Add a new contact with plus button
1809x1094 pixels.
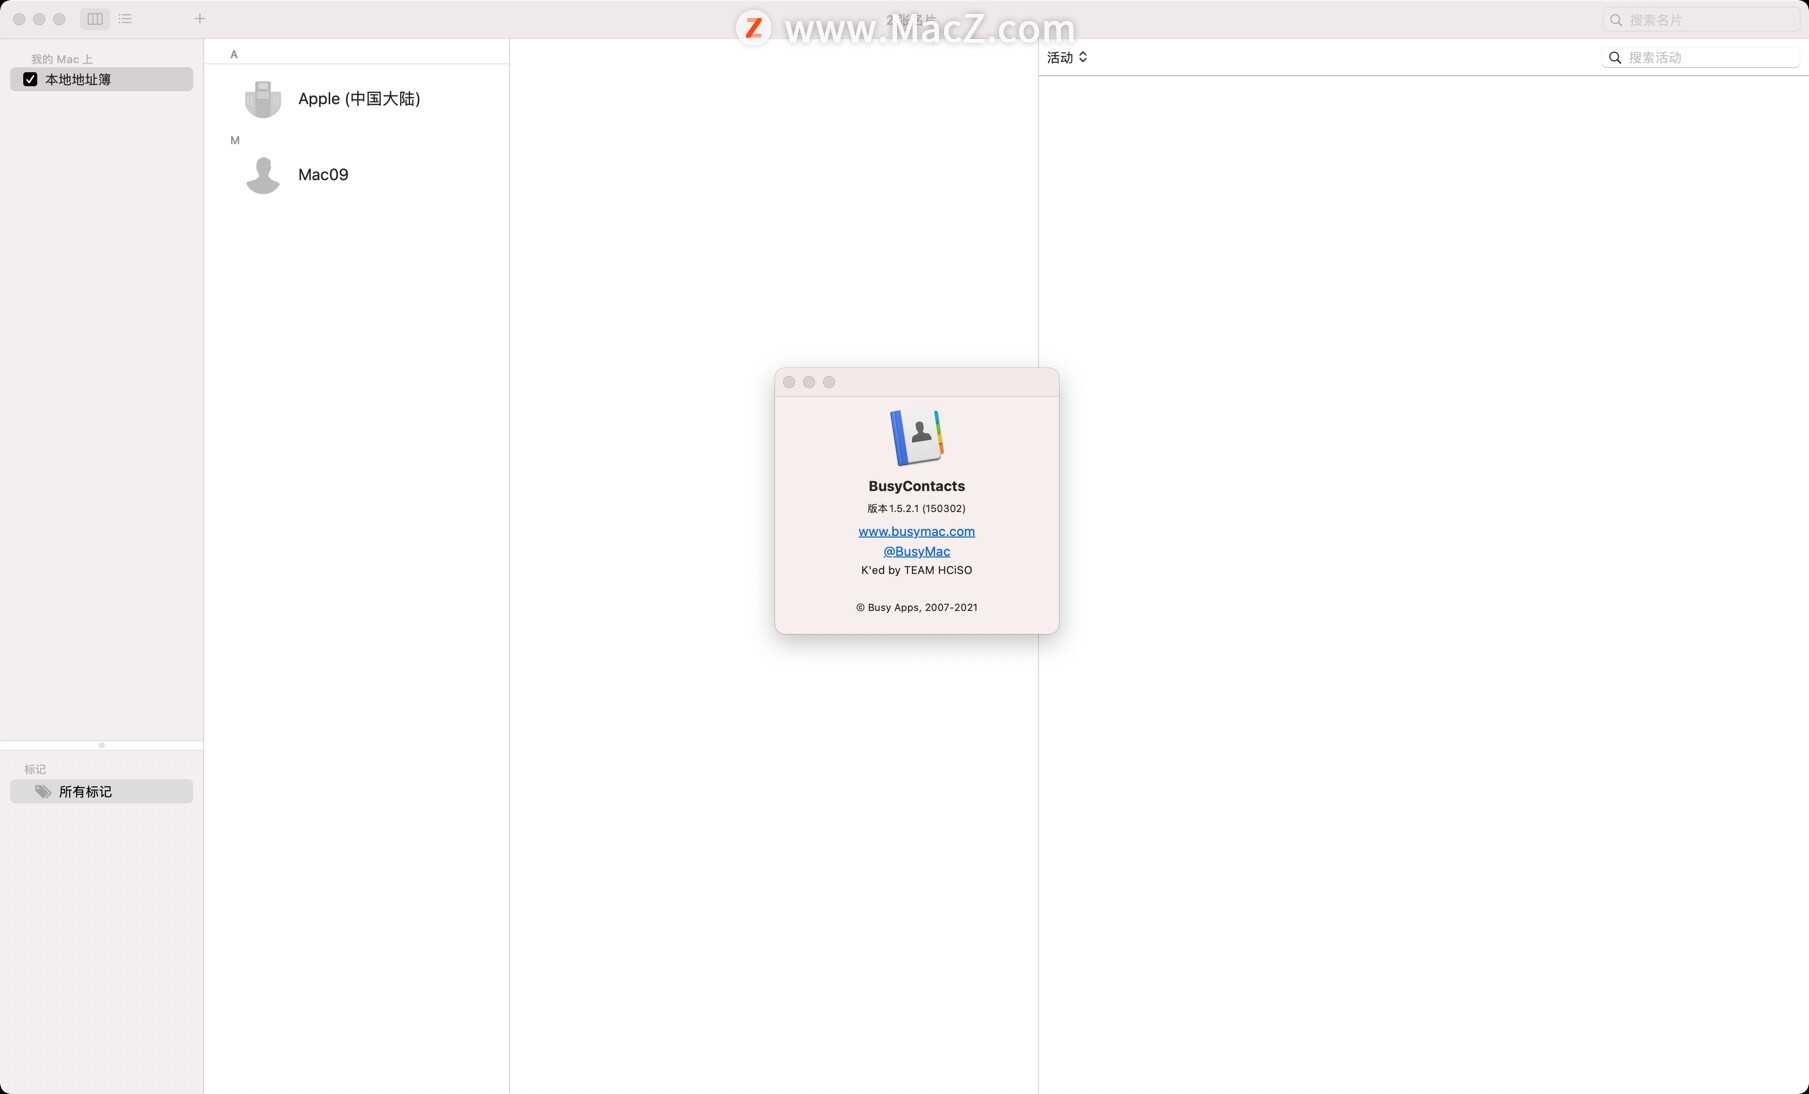(x=200, y=19)
